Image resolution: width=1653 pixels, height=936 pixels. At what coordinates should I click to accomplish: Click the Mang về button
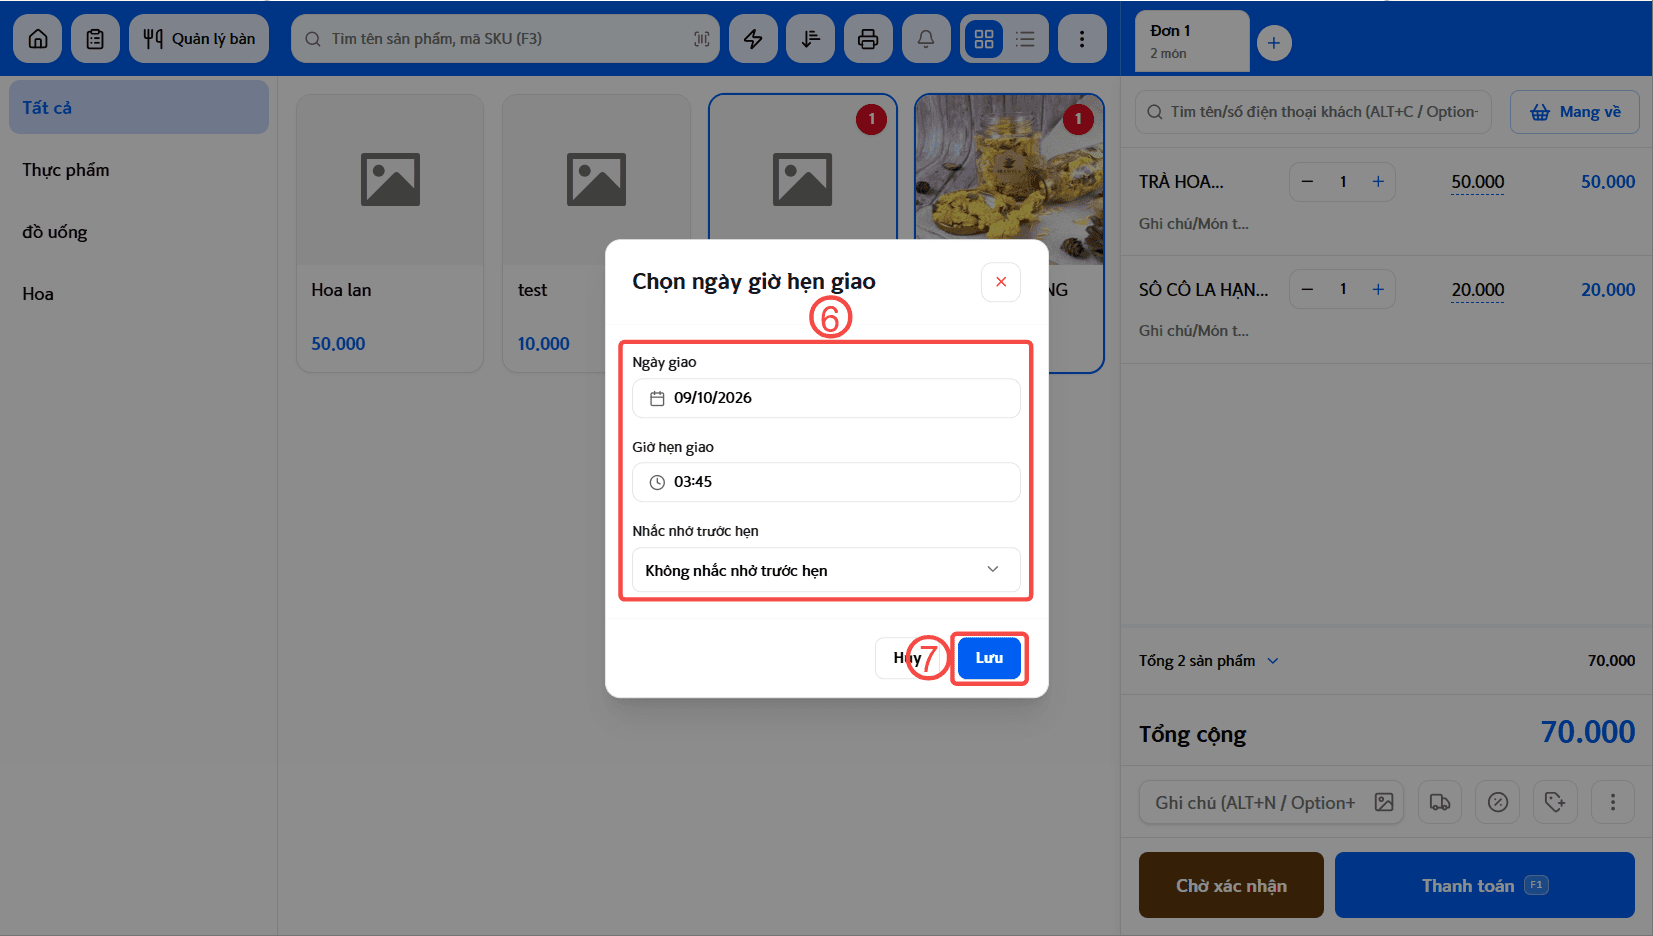pos(1575,112)
